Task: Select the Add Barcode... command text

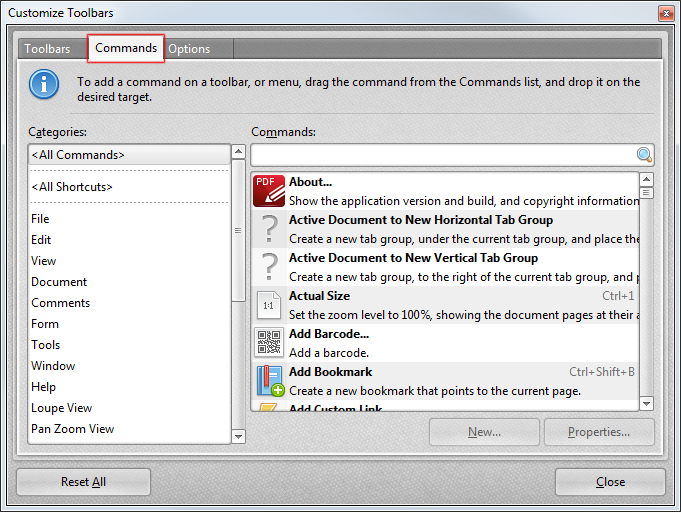Action: point(329,334)
